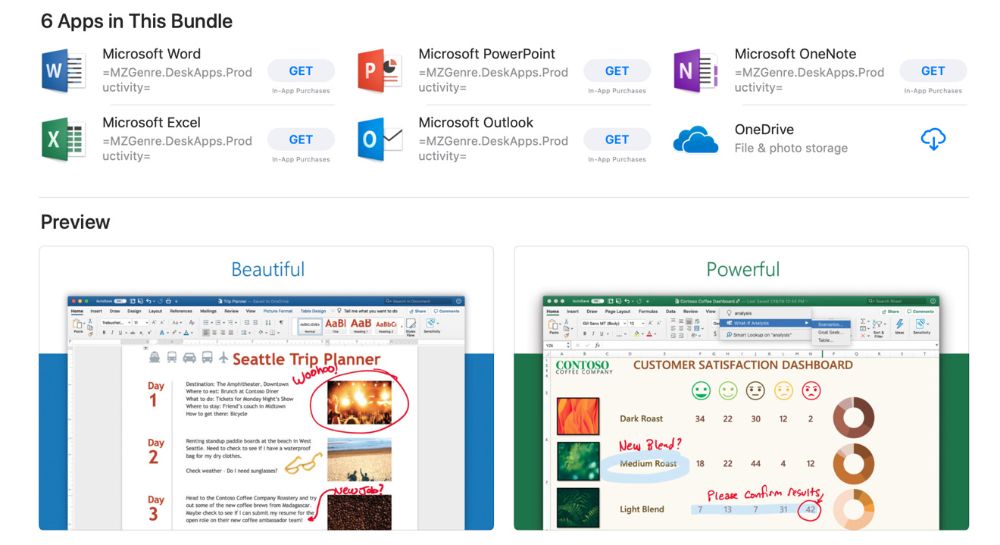This screenshot has height=545, width=1000.
Task: Click 'CUSTOMER SATISFACTION DASHBOARD' in Excel preview
Action: pyautogui.click(x=742, y=365)
